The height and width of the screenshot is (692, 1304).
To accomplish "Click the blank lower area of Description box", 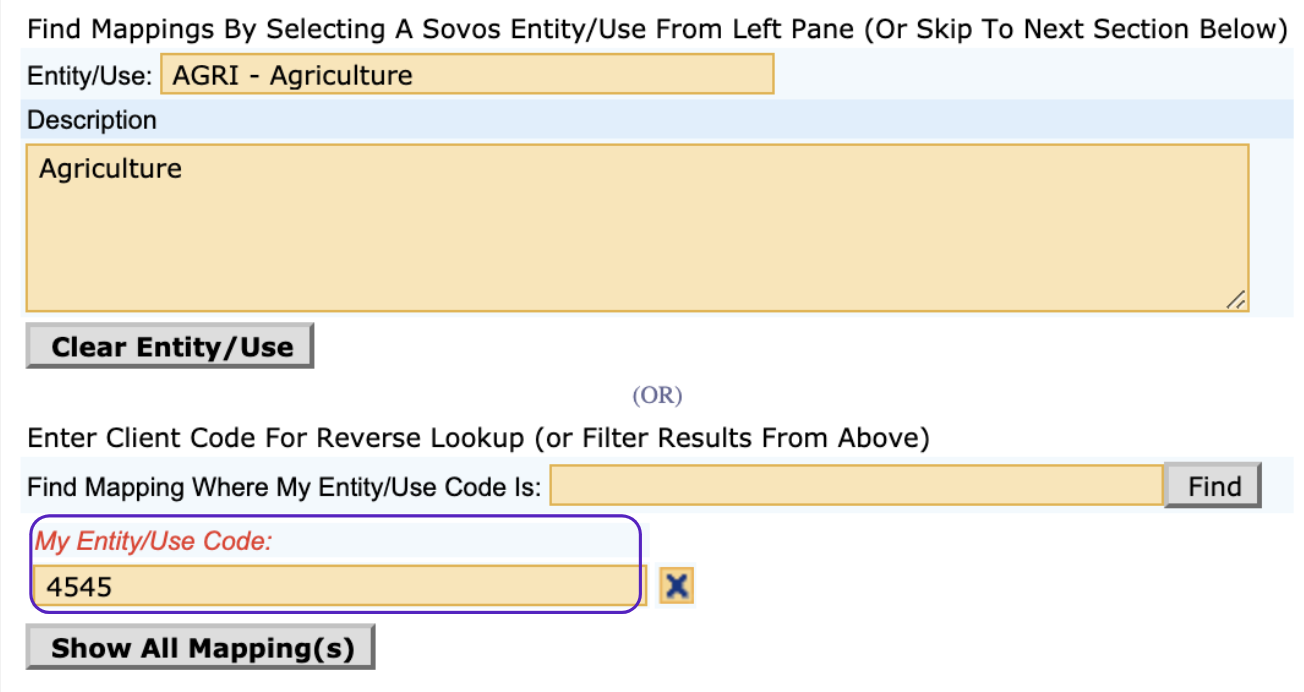I will tap(636, 250).
